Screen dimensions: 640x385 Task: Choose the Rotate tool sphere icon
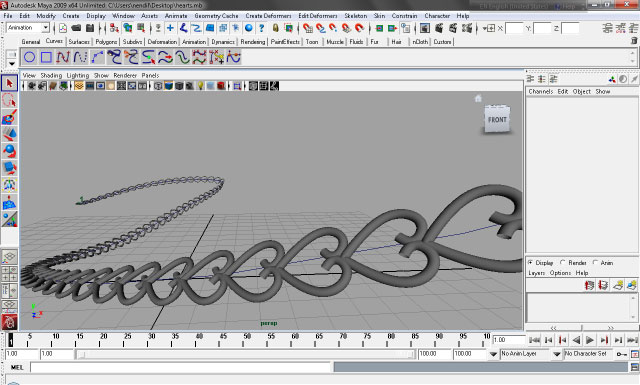pos(9,151)
